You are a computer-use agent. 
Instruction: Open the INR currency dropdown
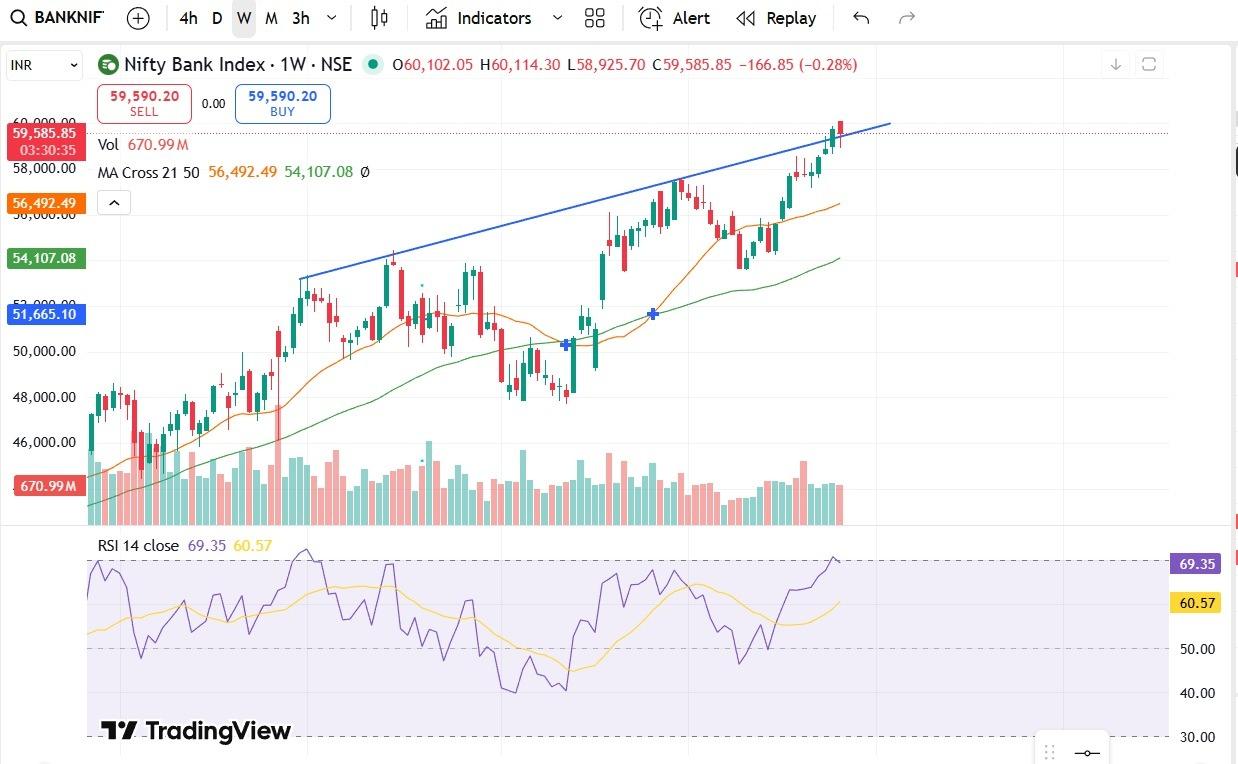[x=44, y=65]
